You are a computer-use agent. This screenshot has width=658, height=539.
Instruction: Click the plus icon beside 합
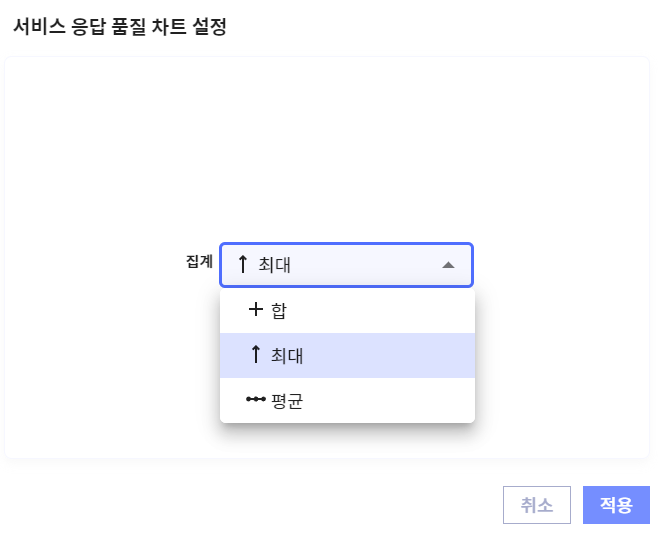pos(256,311)
